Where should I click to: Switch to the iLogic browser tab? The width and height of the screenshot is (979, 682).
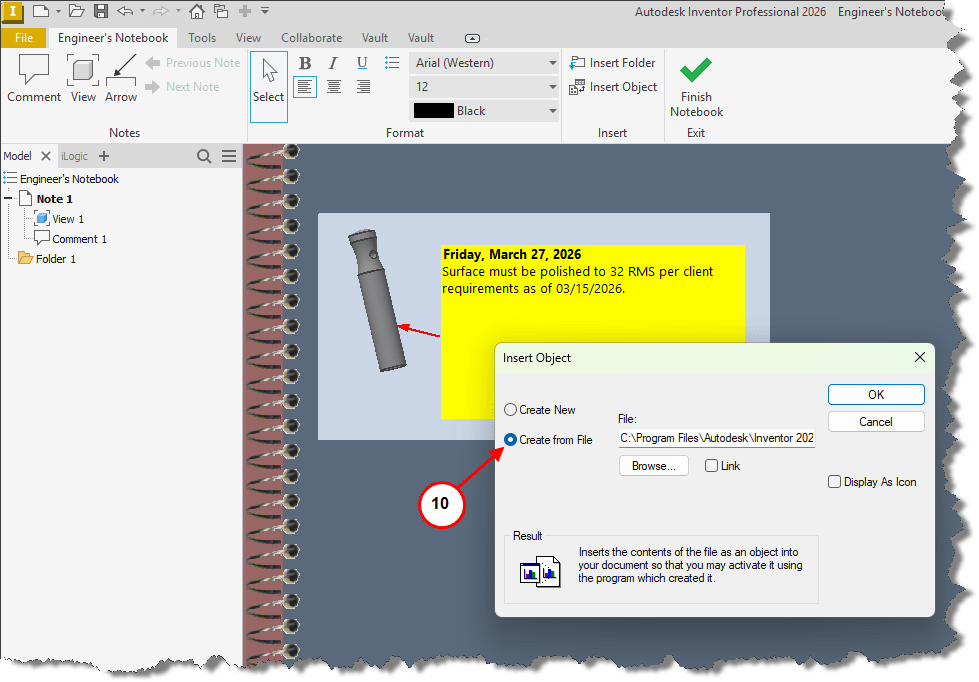point(74,156)
